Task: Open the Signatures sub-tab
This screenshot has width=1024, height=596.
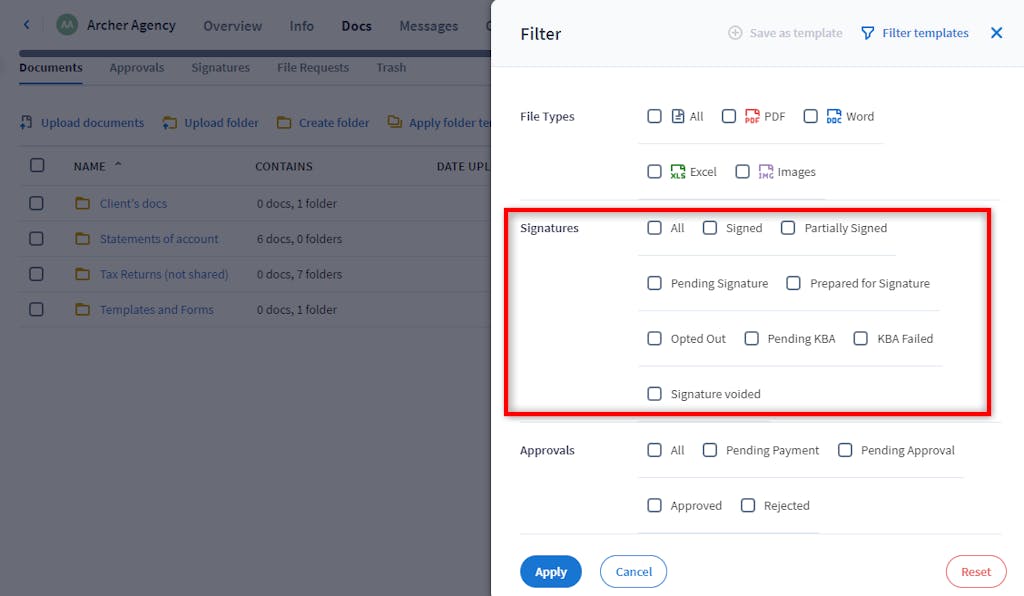Action: (221, 68)
